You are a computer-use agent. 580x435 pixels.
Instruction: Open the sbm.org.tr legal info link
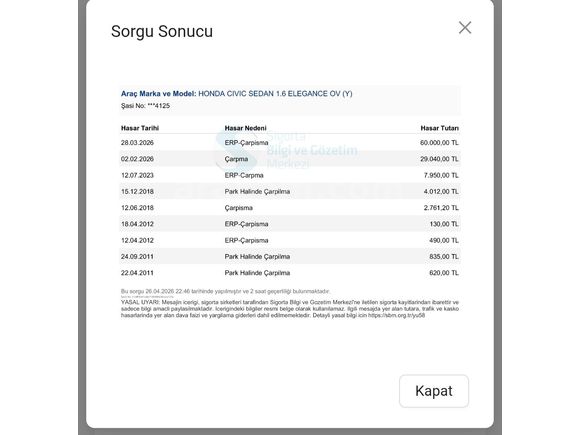pyautogui.click(x=396, y=316)
